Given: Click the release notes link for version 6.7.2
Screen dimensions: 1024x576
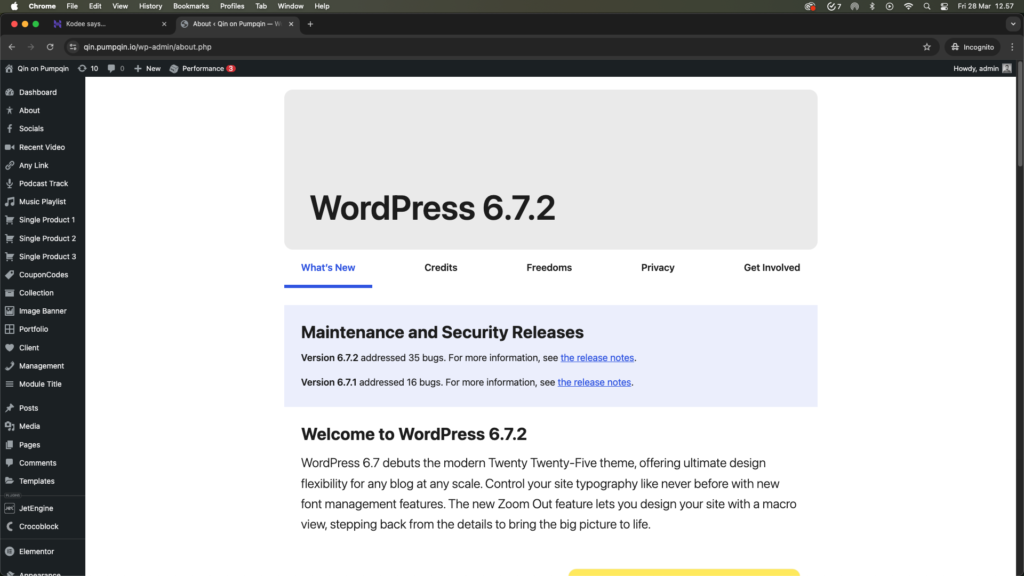Looking at the screenshot, I should [597, 357].
